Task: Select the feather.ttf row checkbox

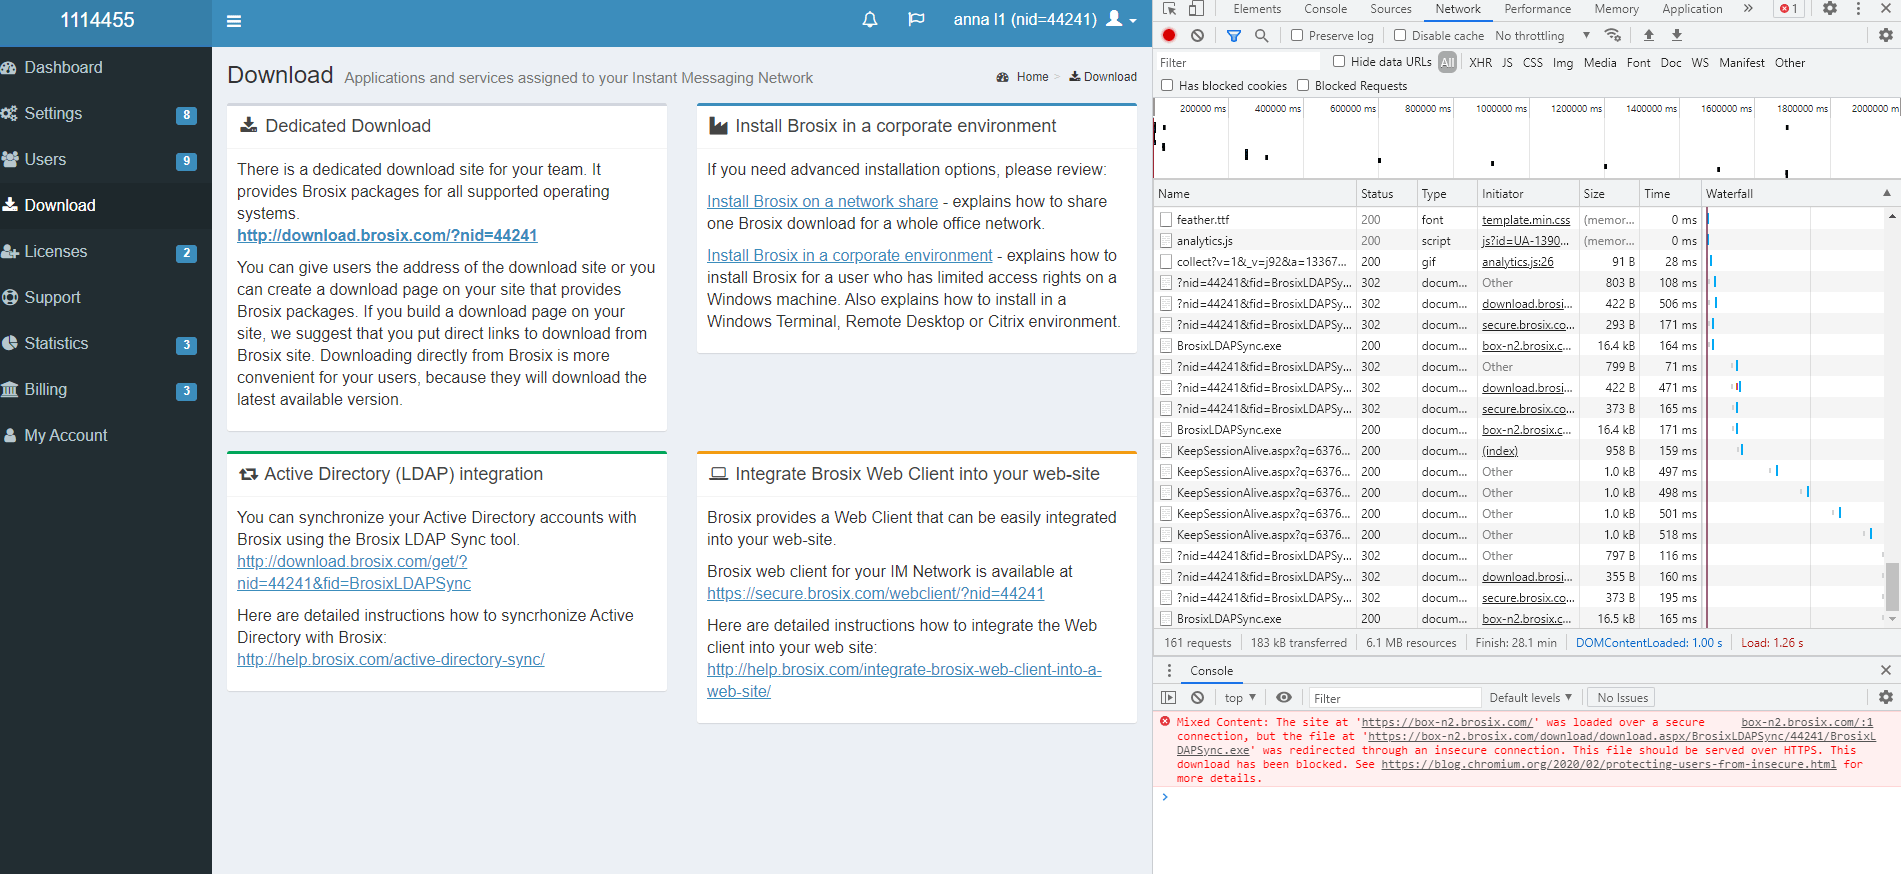Action: (x=1166, y=219)
